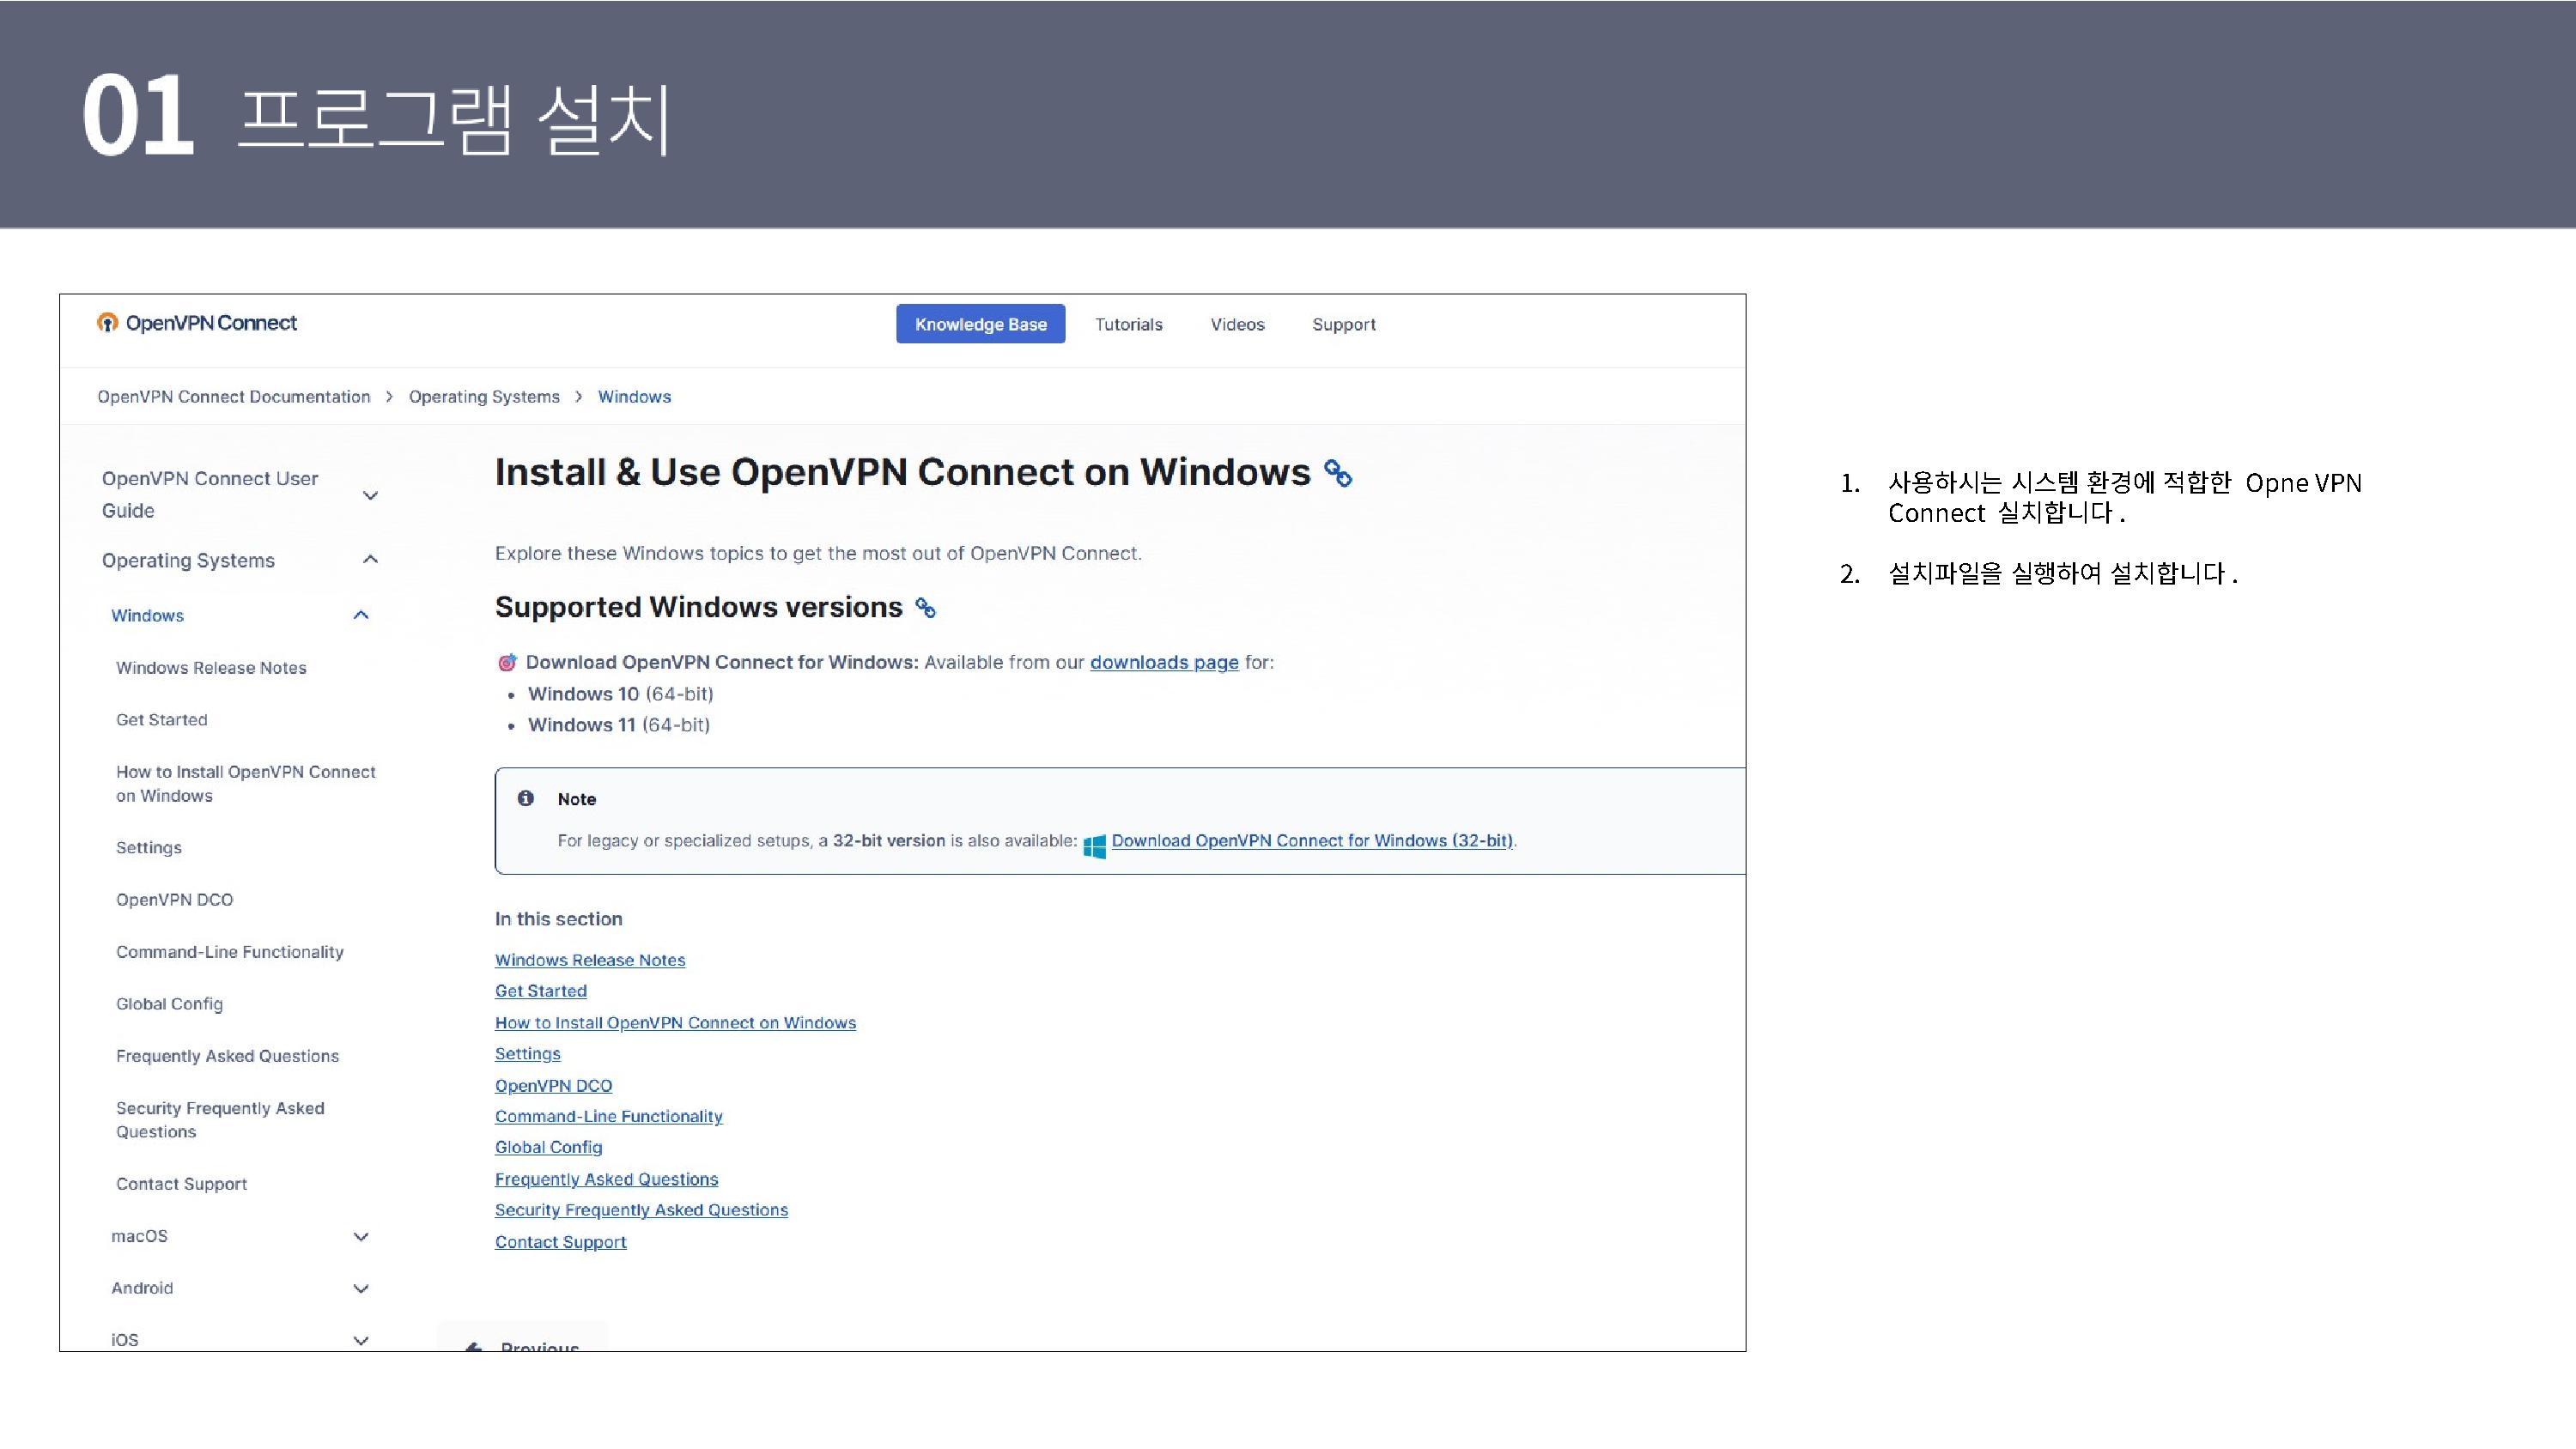This screenshot has height=1449, width=2576.
Task: Select How to Install OpenVPN Connect sidebar item
Action: click(x=246, y=784)
